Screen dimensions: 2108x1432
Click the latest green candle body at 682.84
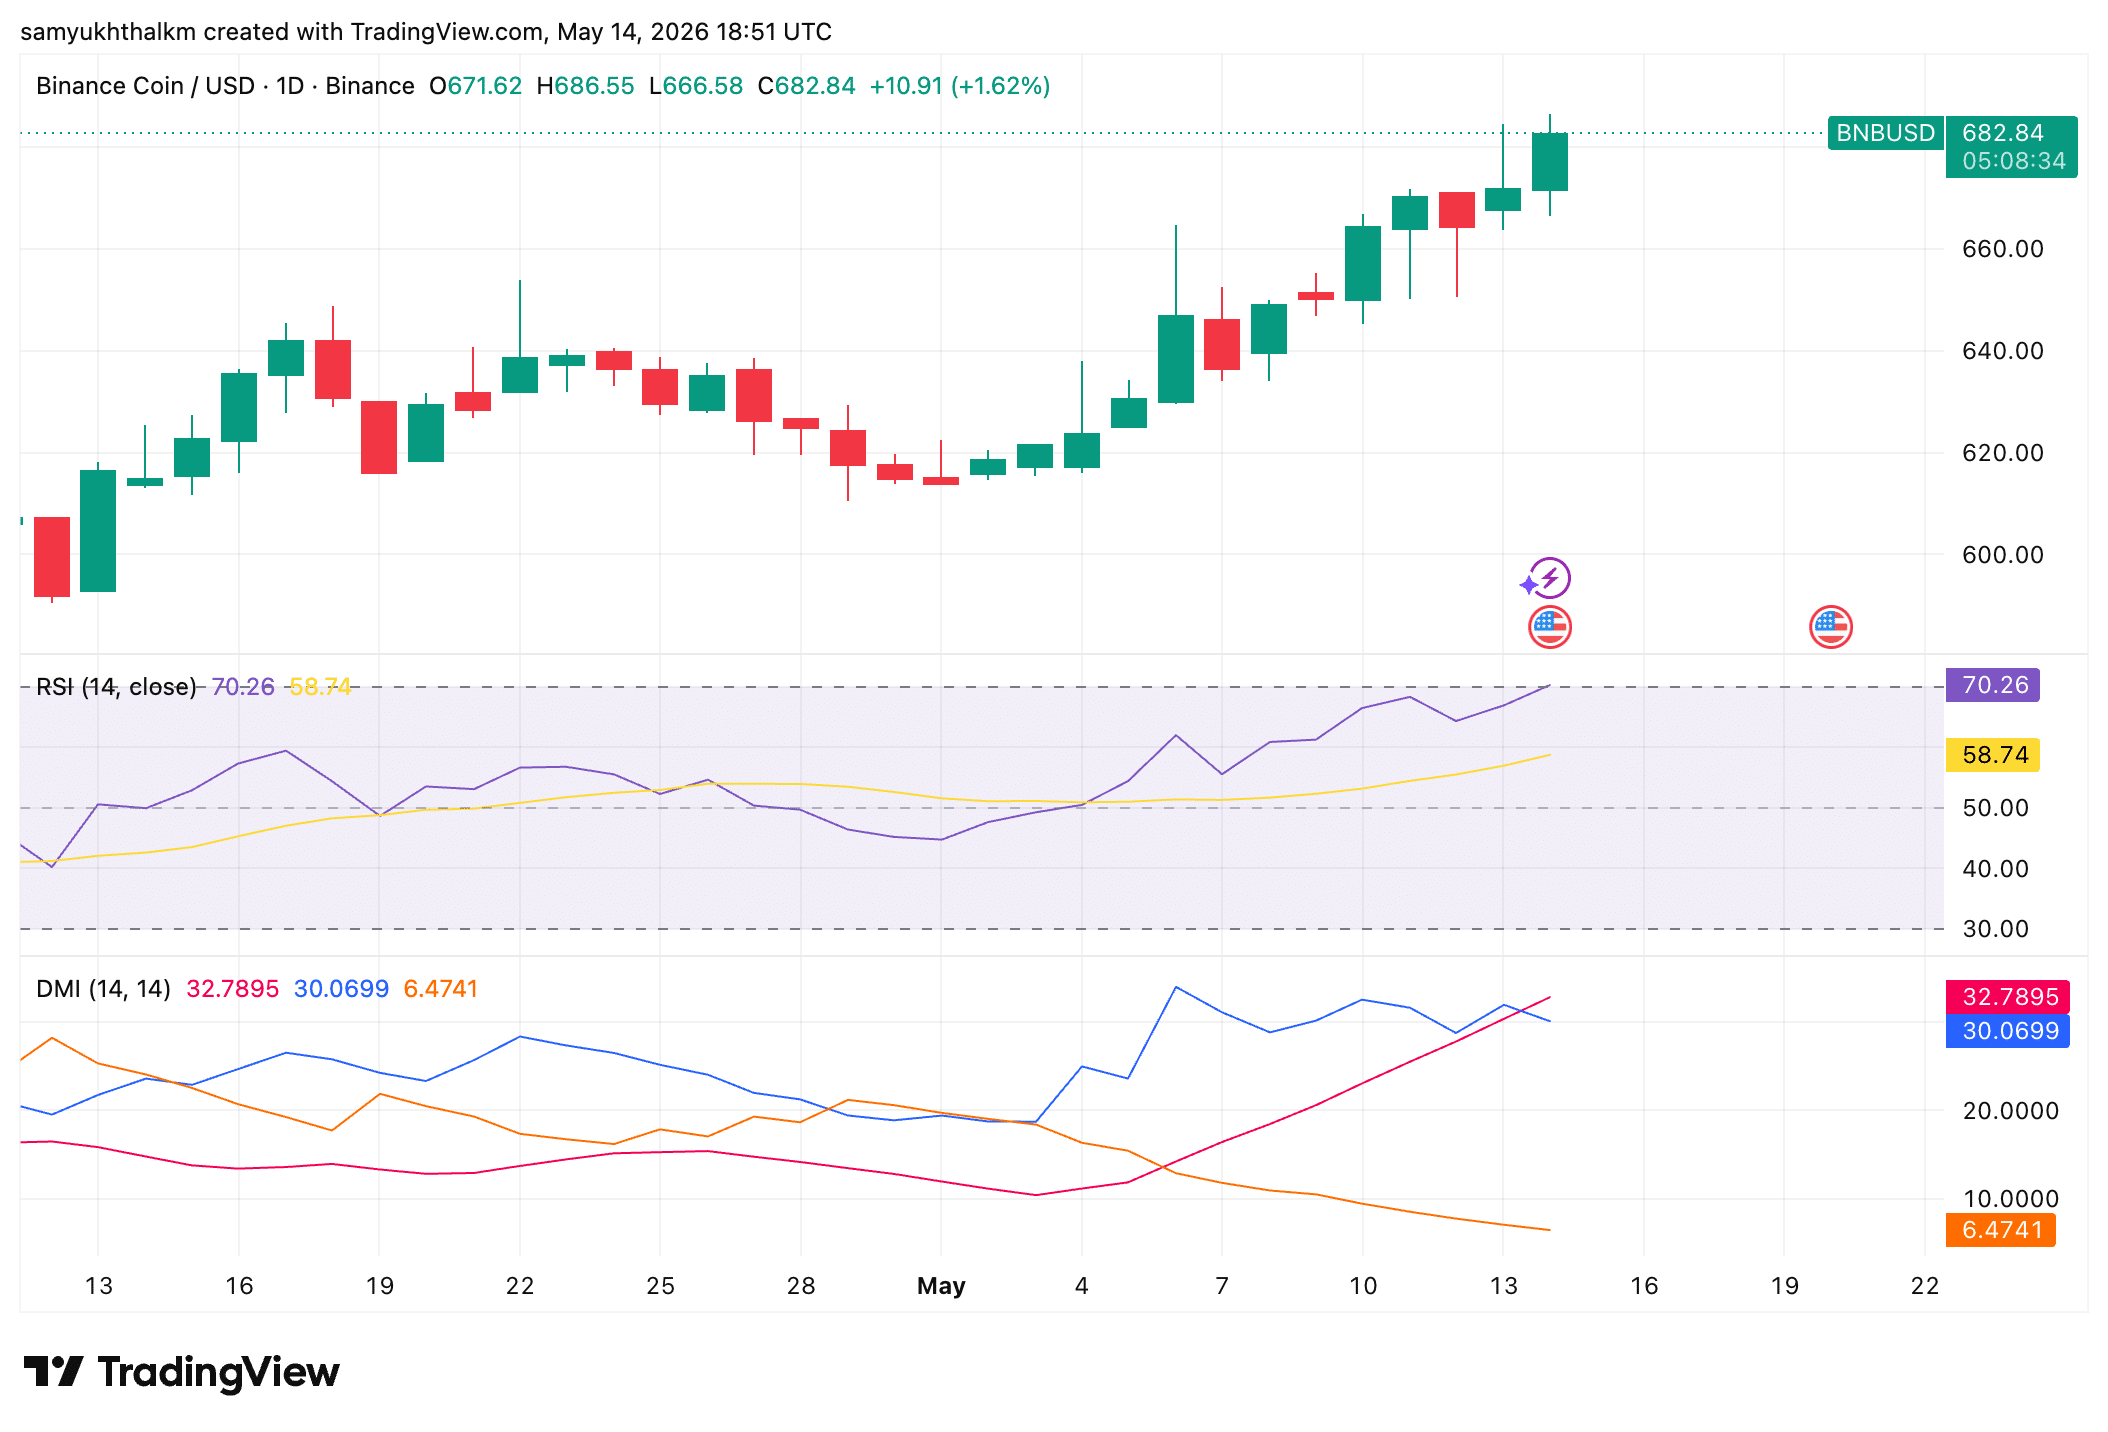(x=1549, y=162)
